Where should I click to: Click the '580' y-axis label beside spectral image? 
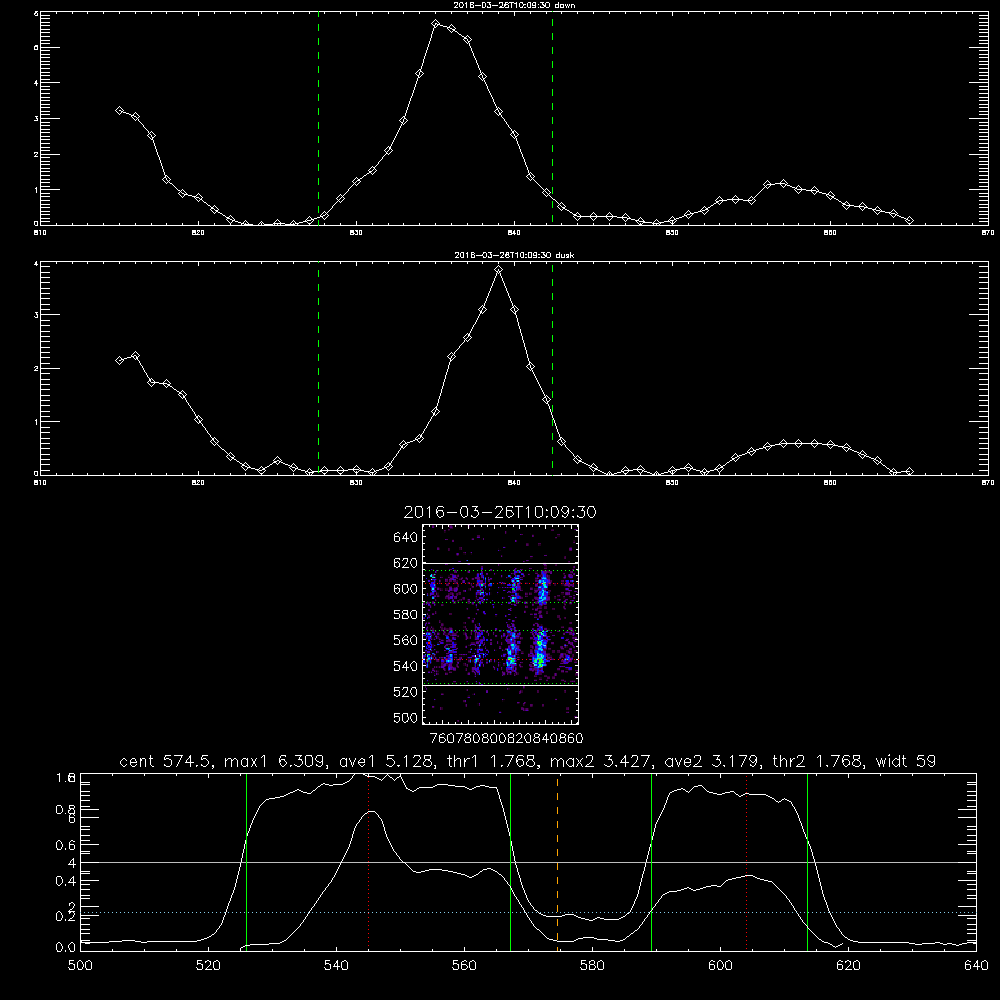(406, 615)
